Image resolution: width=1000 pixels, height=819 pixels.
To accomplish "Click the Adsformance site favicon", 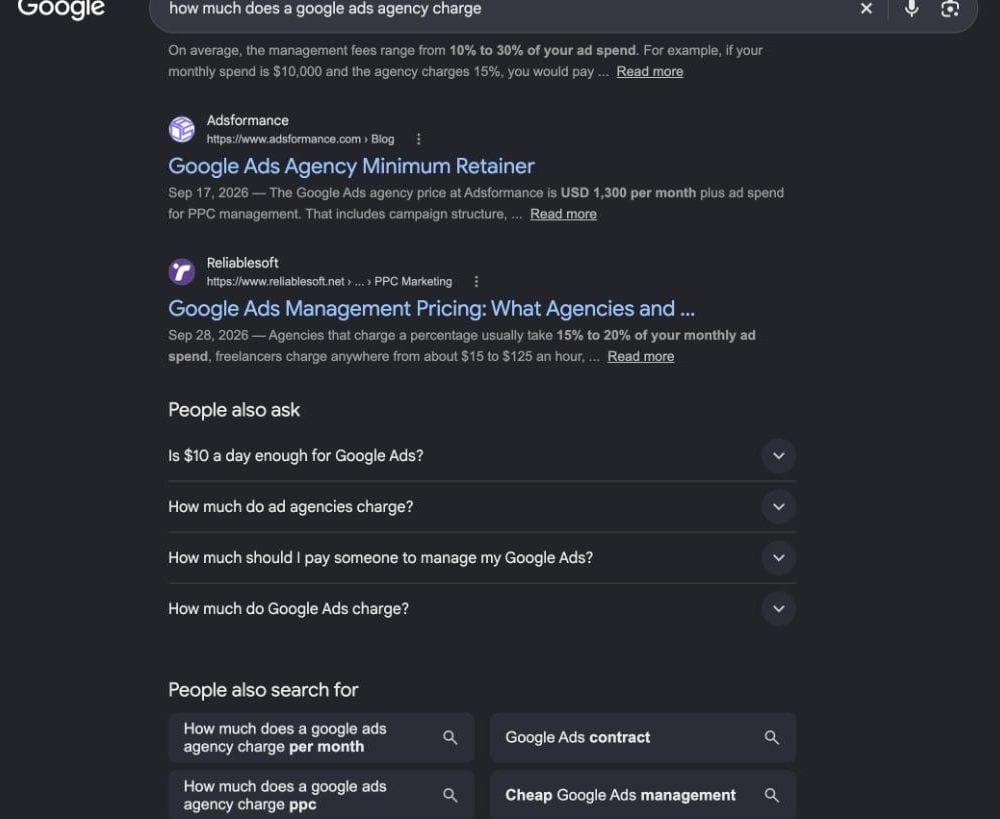I will click(182, 129).
